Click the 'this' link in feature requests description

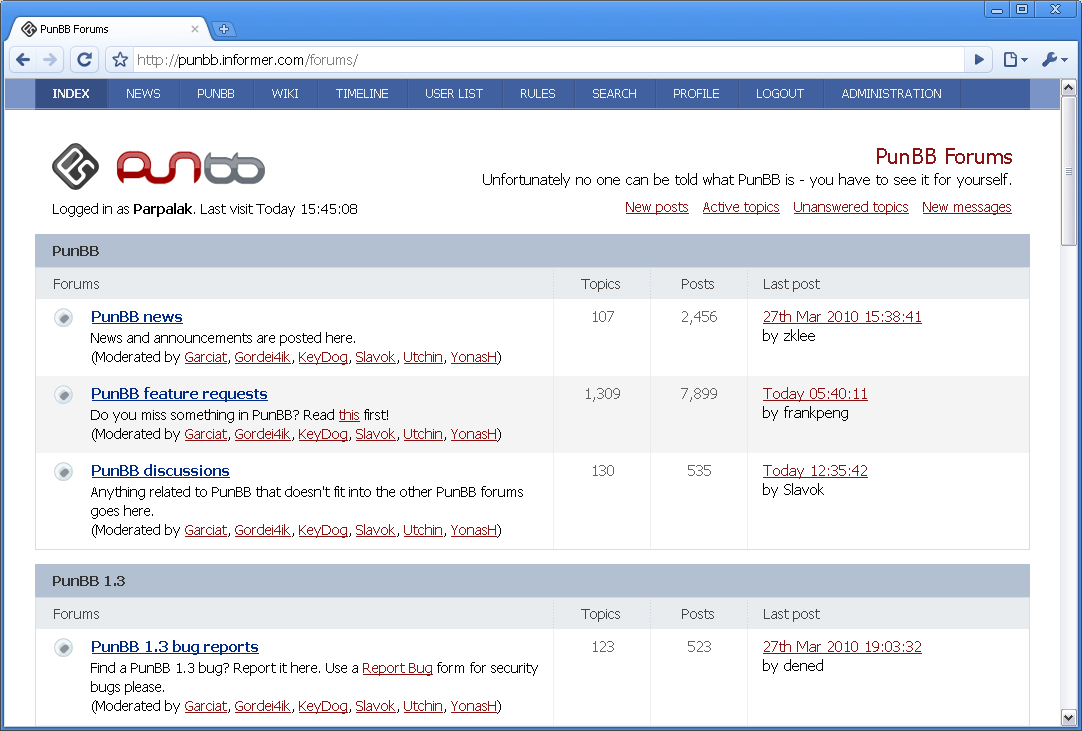[x=349, y=415]
